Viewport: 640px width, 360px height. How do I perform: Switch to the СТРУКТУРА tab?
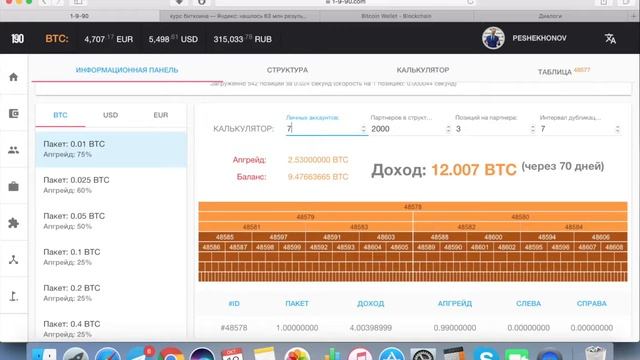coord(287,70)
